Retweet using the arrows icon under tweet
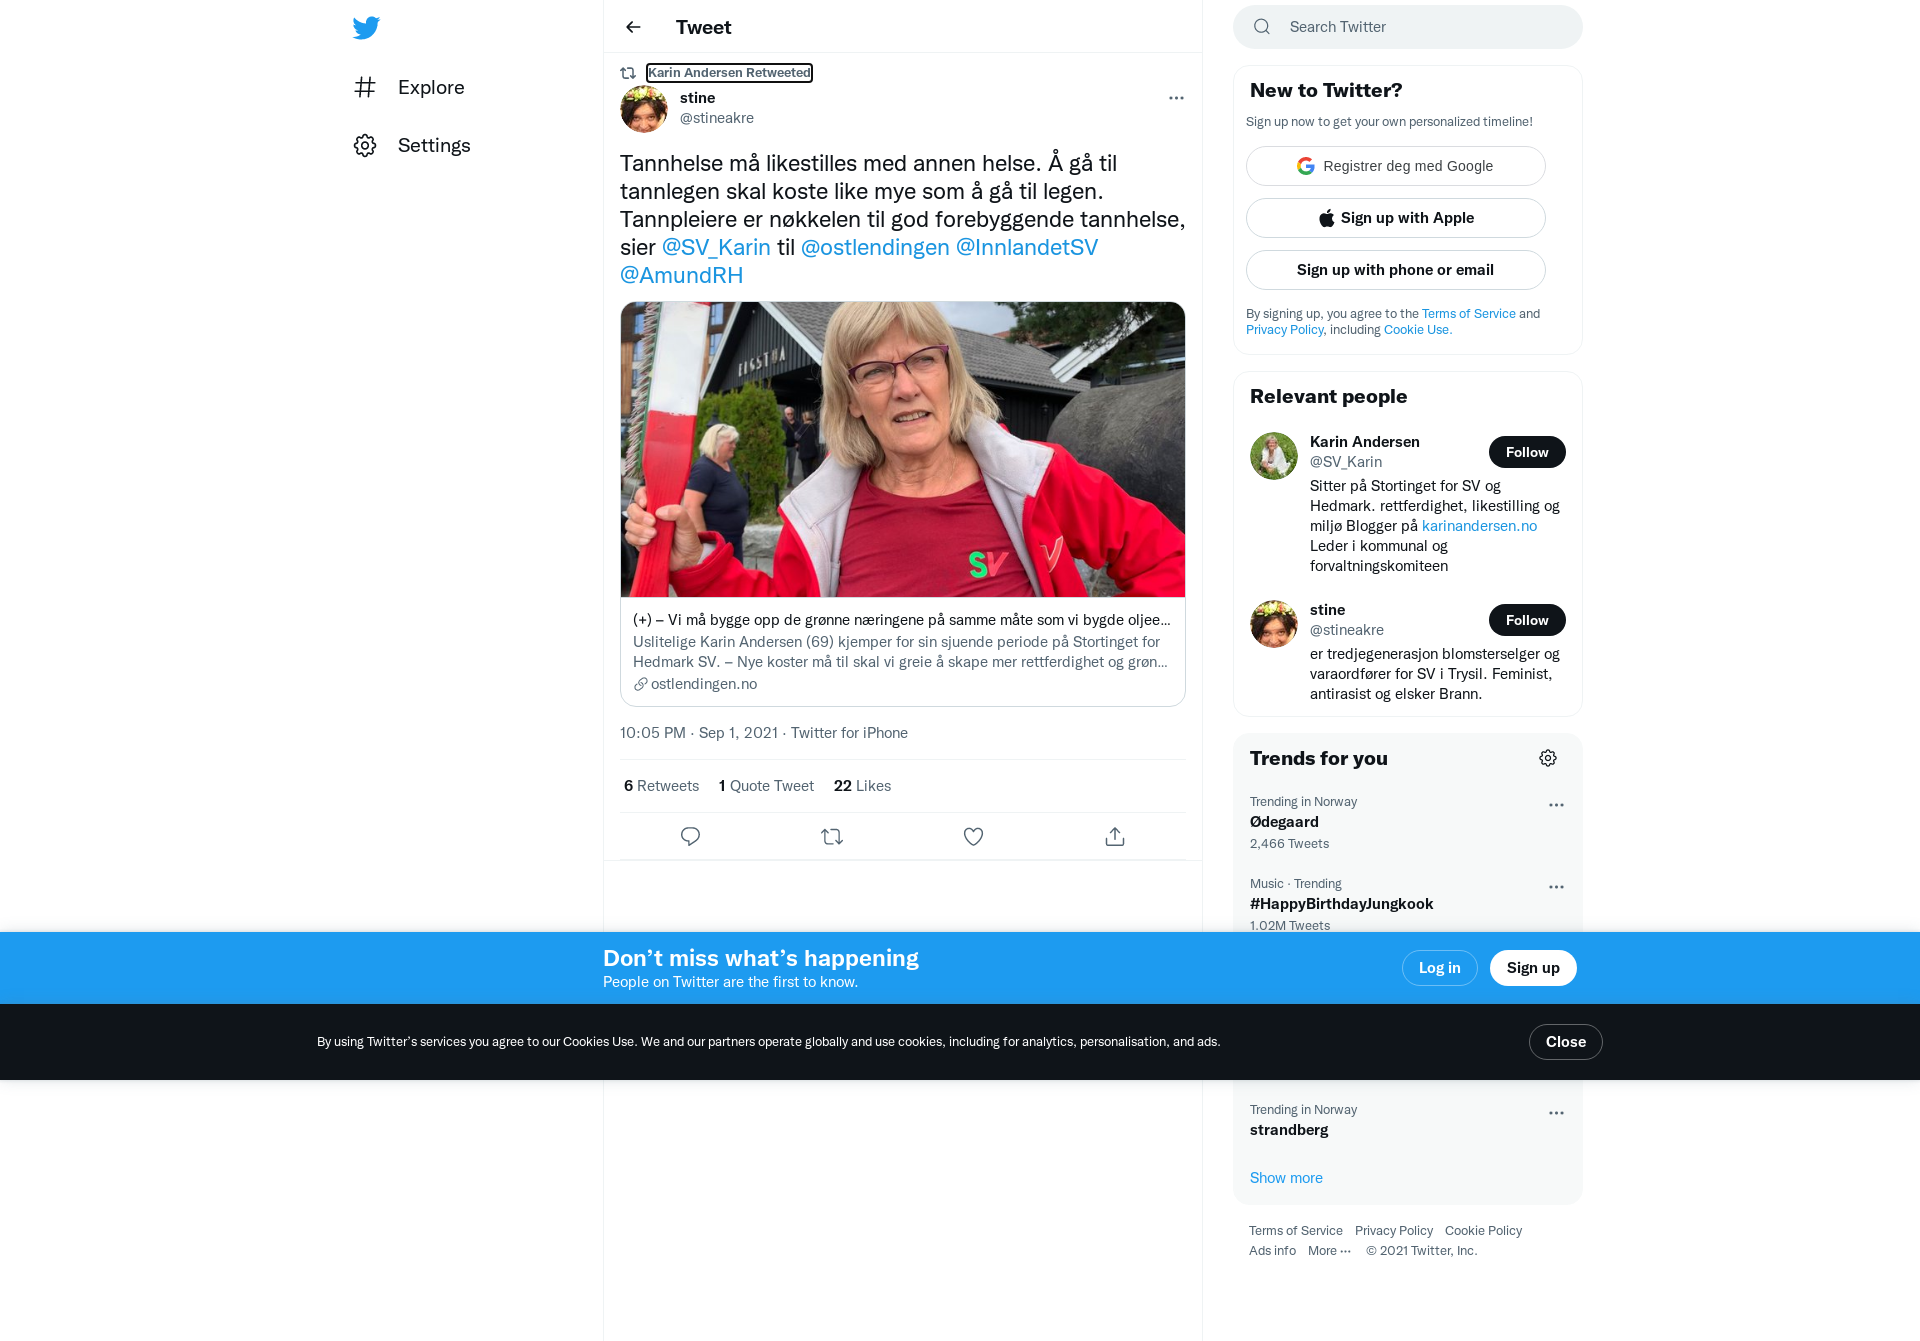Screen dimensions: 1920x1341 [x=832, y=837]
